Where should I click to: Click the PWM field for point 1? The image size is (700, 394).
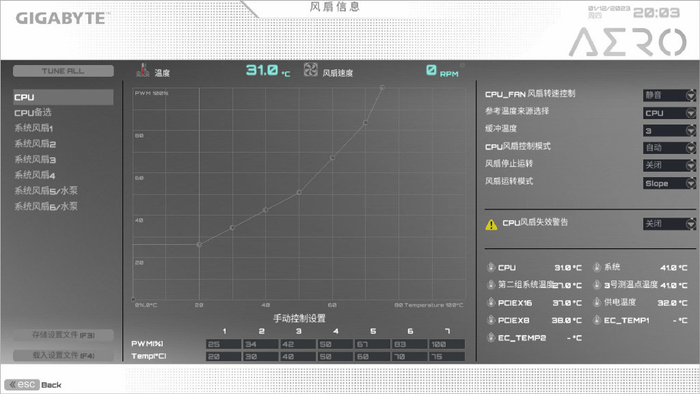(224, 344)
